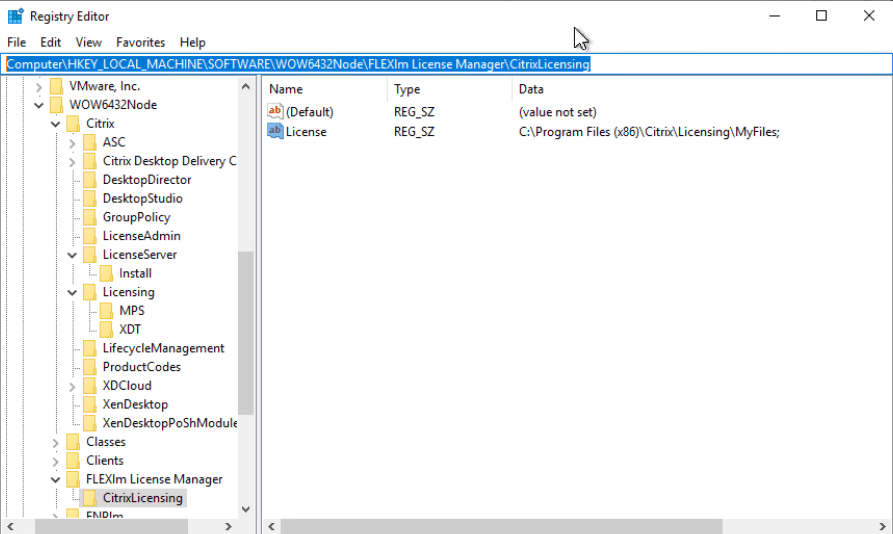
Task: Expand the XDCloud key
Action: (72, 387)
